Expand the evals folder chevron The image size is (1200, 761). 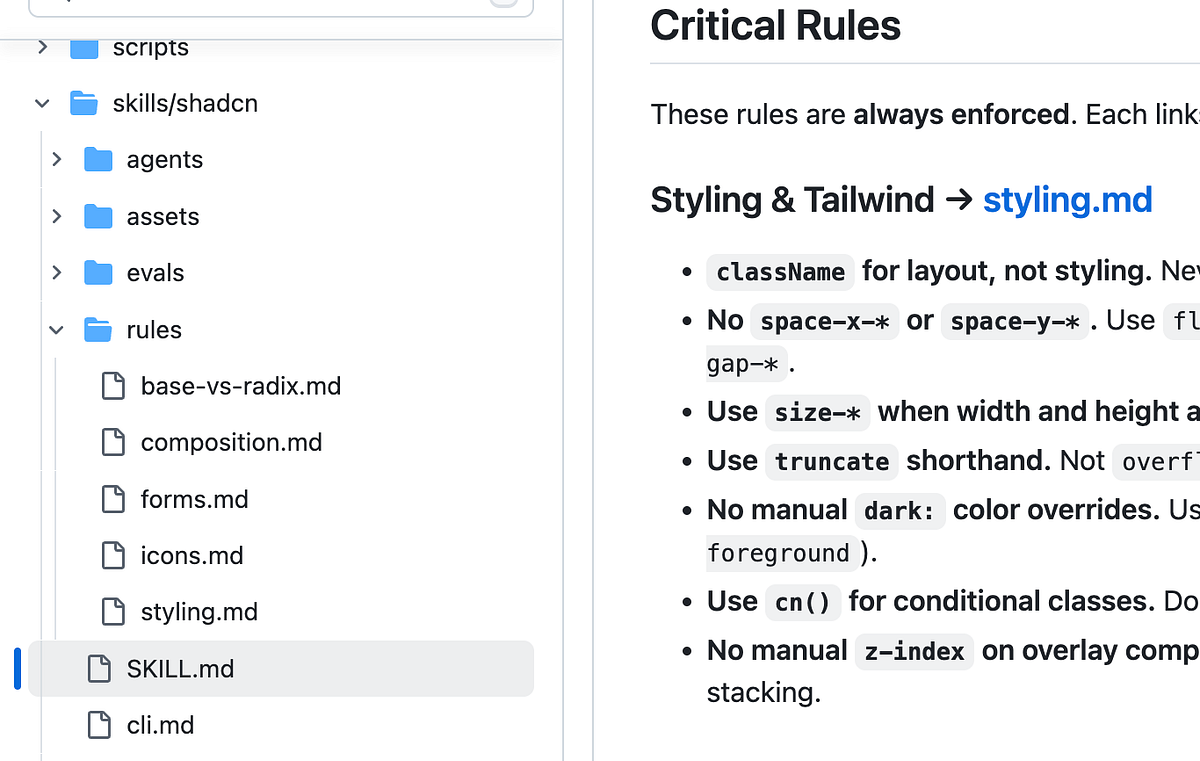coord(56,273)
